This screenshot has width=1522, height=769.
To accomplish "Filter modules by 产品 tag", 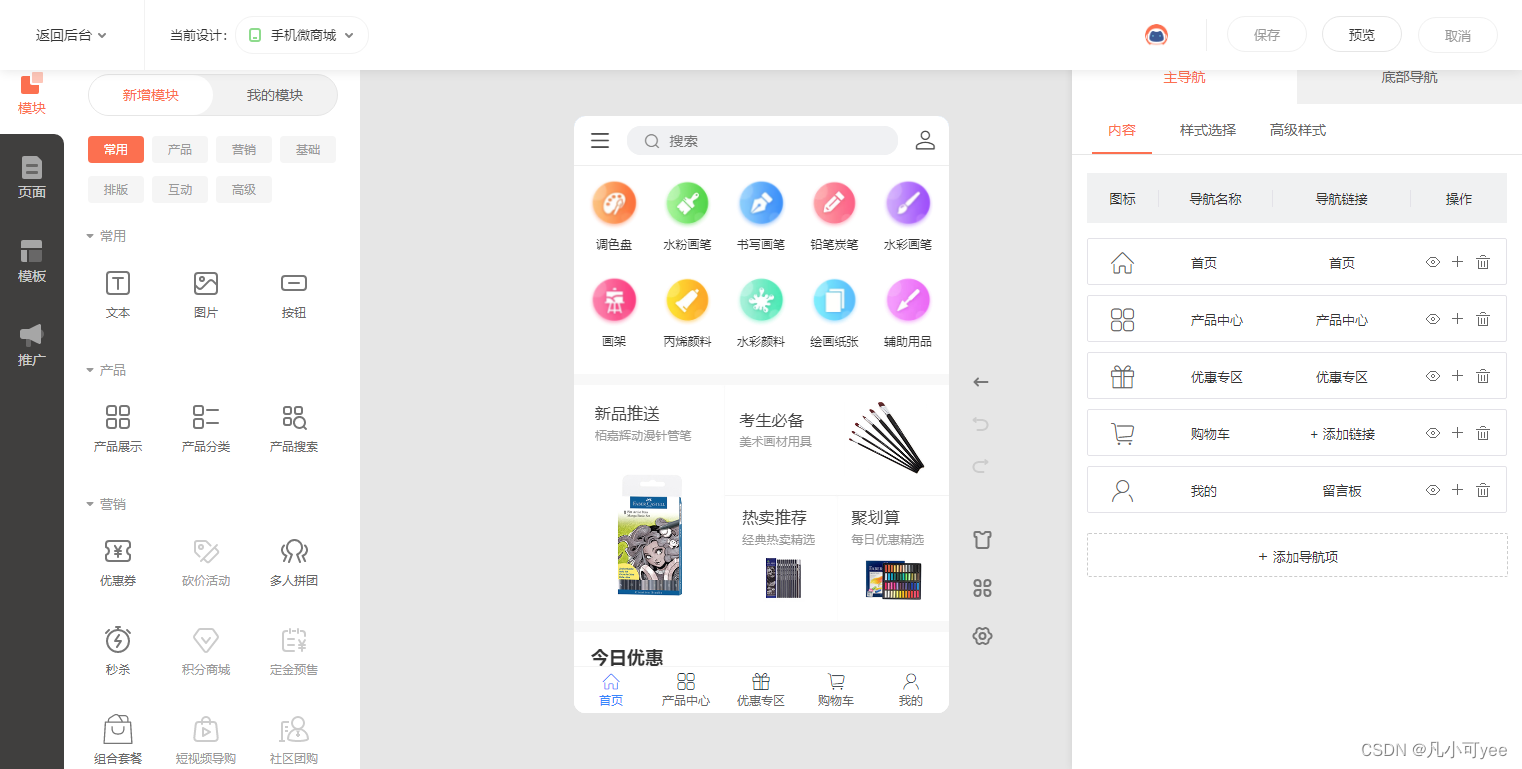I will [x=180, y=149].
